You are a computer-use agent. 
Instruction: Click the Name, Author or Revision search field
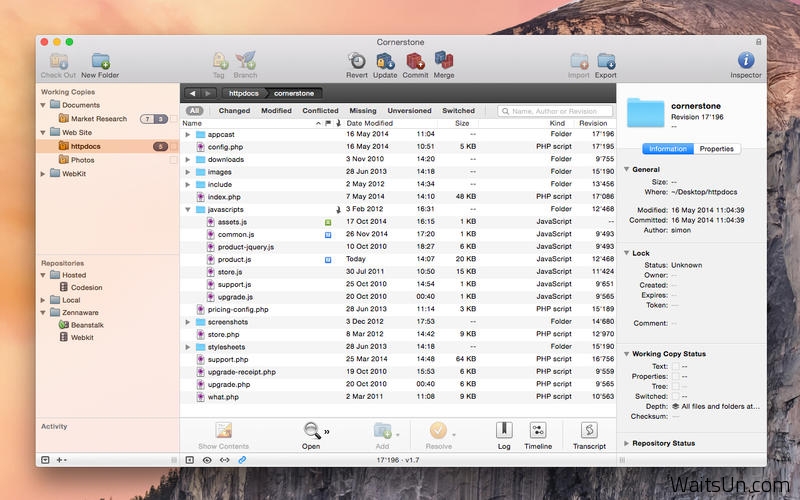pyautogui.click(x=555, y=111)
